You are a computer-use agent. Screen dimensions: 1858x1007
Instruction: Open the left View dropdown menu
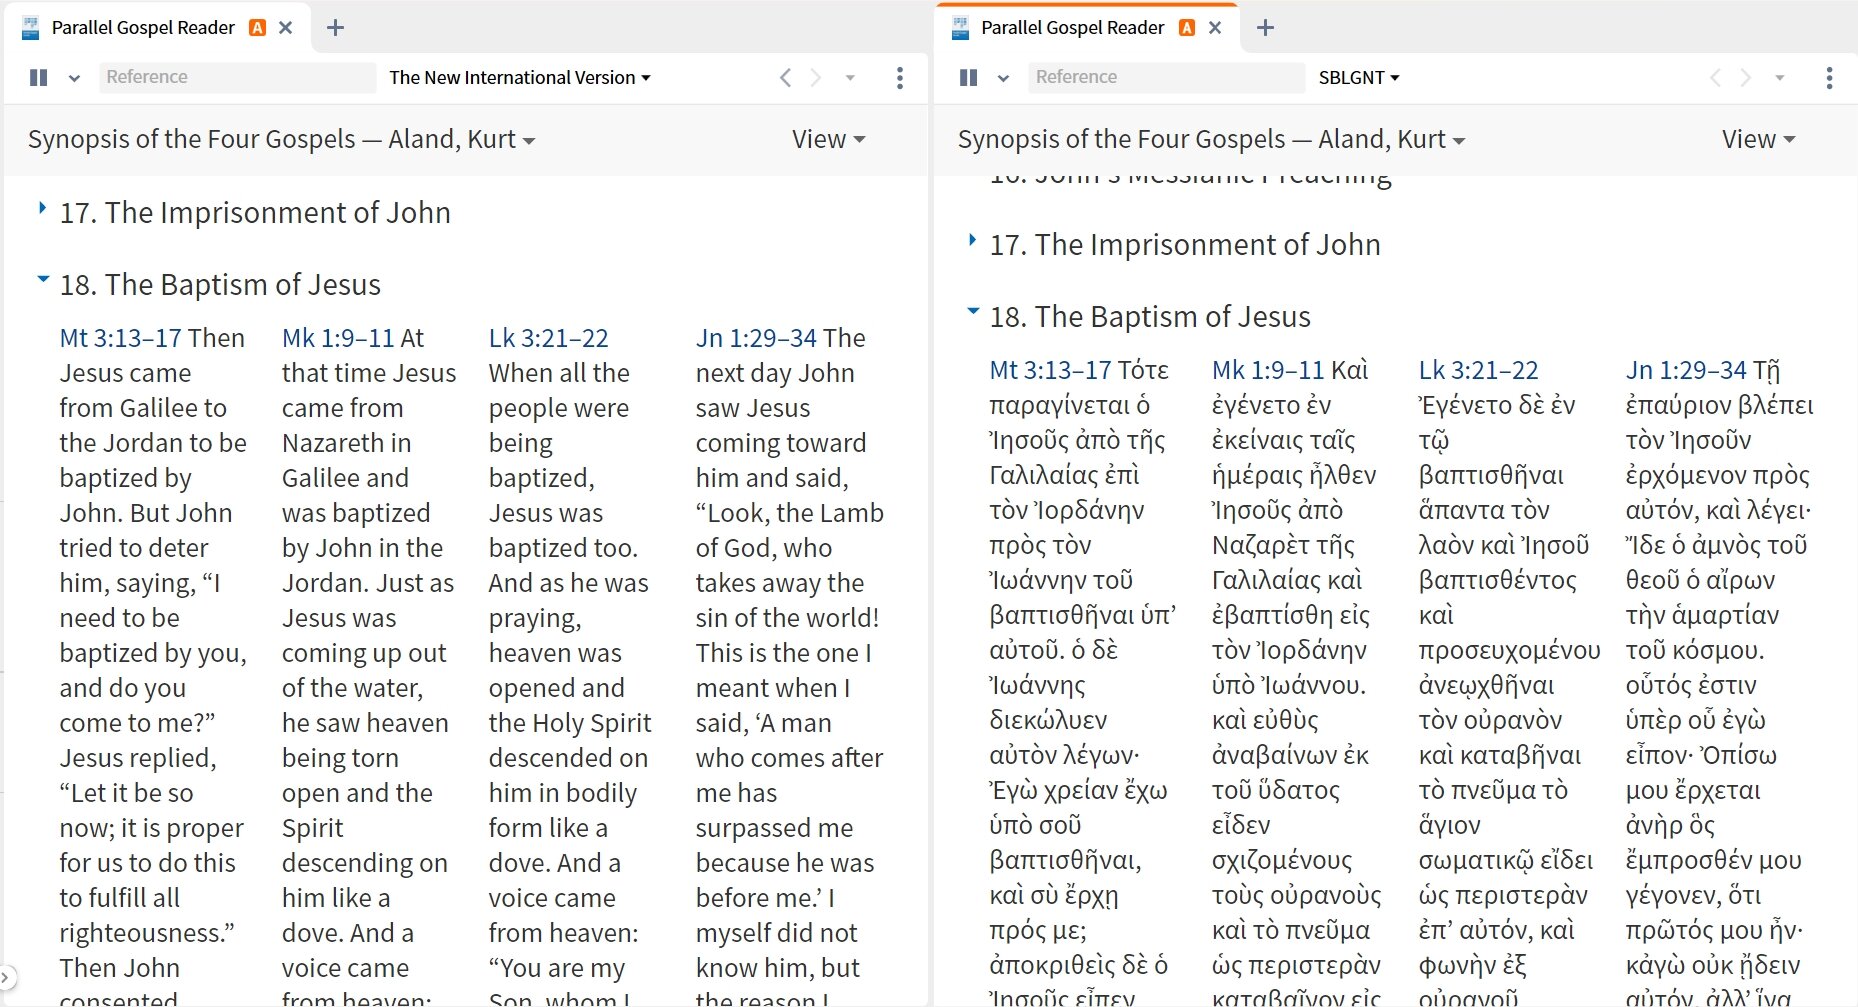(x=828, y=140)
